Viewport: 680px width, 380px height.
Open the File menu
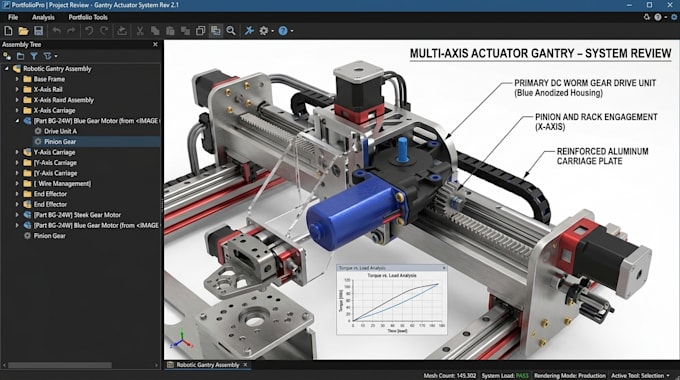(13, 17)
